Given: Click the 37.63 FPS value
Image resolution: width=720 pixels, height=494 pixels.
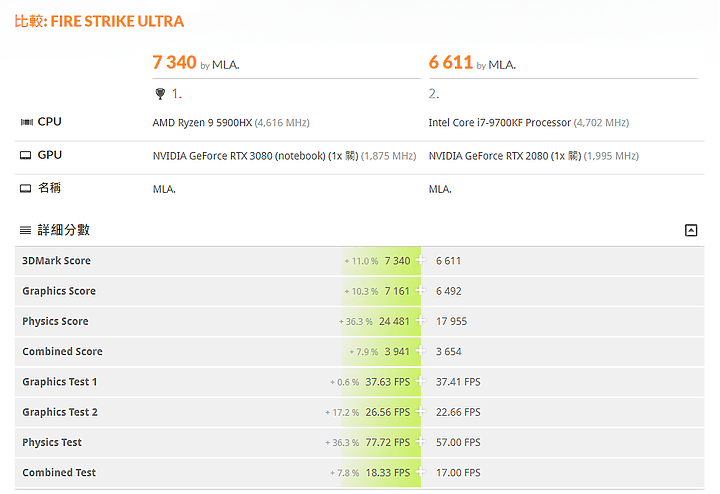Looking at the screenshot, I should (388, 382).
